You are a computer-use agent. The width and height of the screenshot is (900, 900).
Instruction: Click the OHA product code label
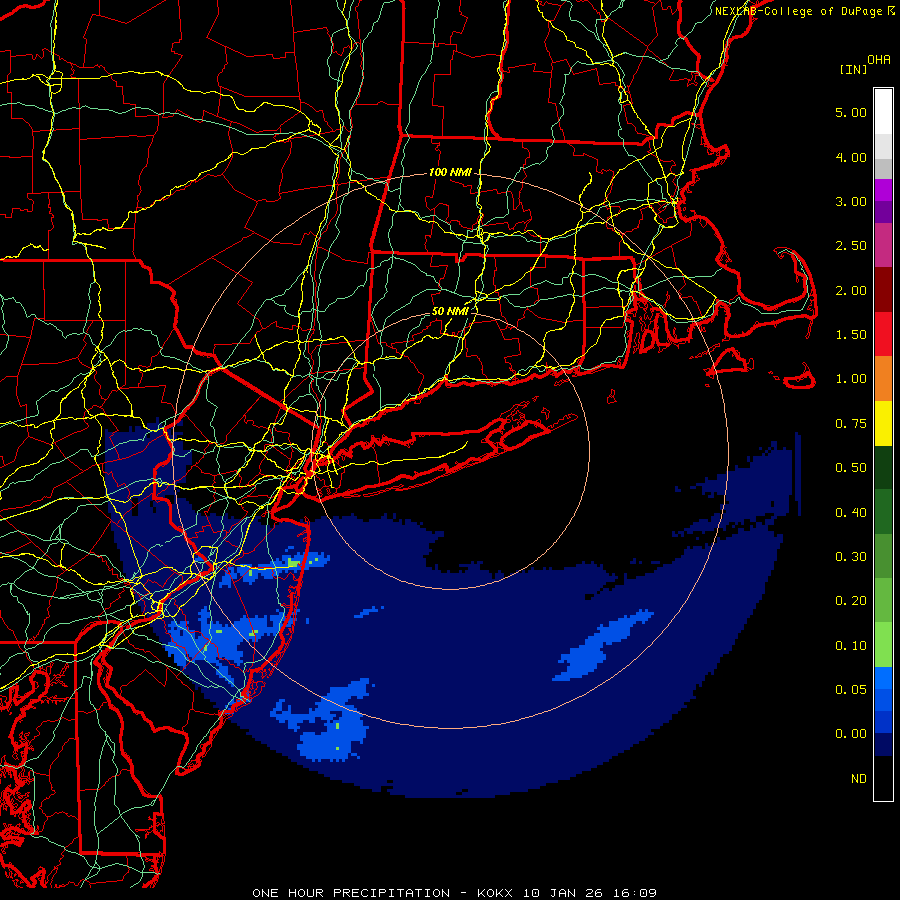pyautogui.click(x=879, y=59)
